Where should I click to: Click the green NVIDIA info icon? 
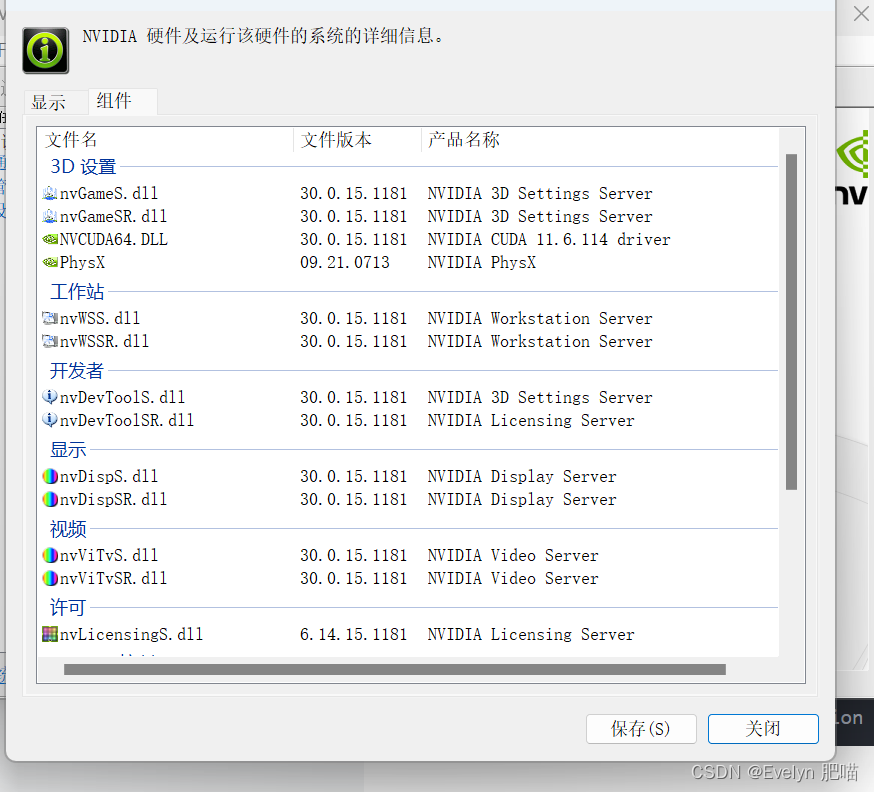coord(44,50)
